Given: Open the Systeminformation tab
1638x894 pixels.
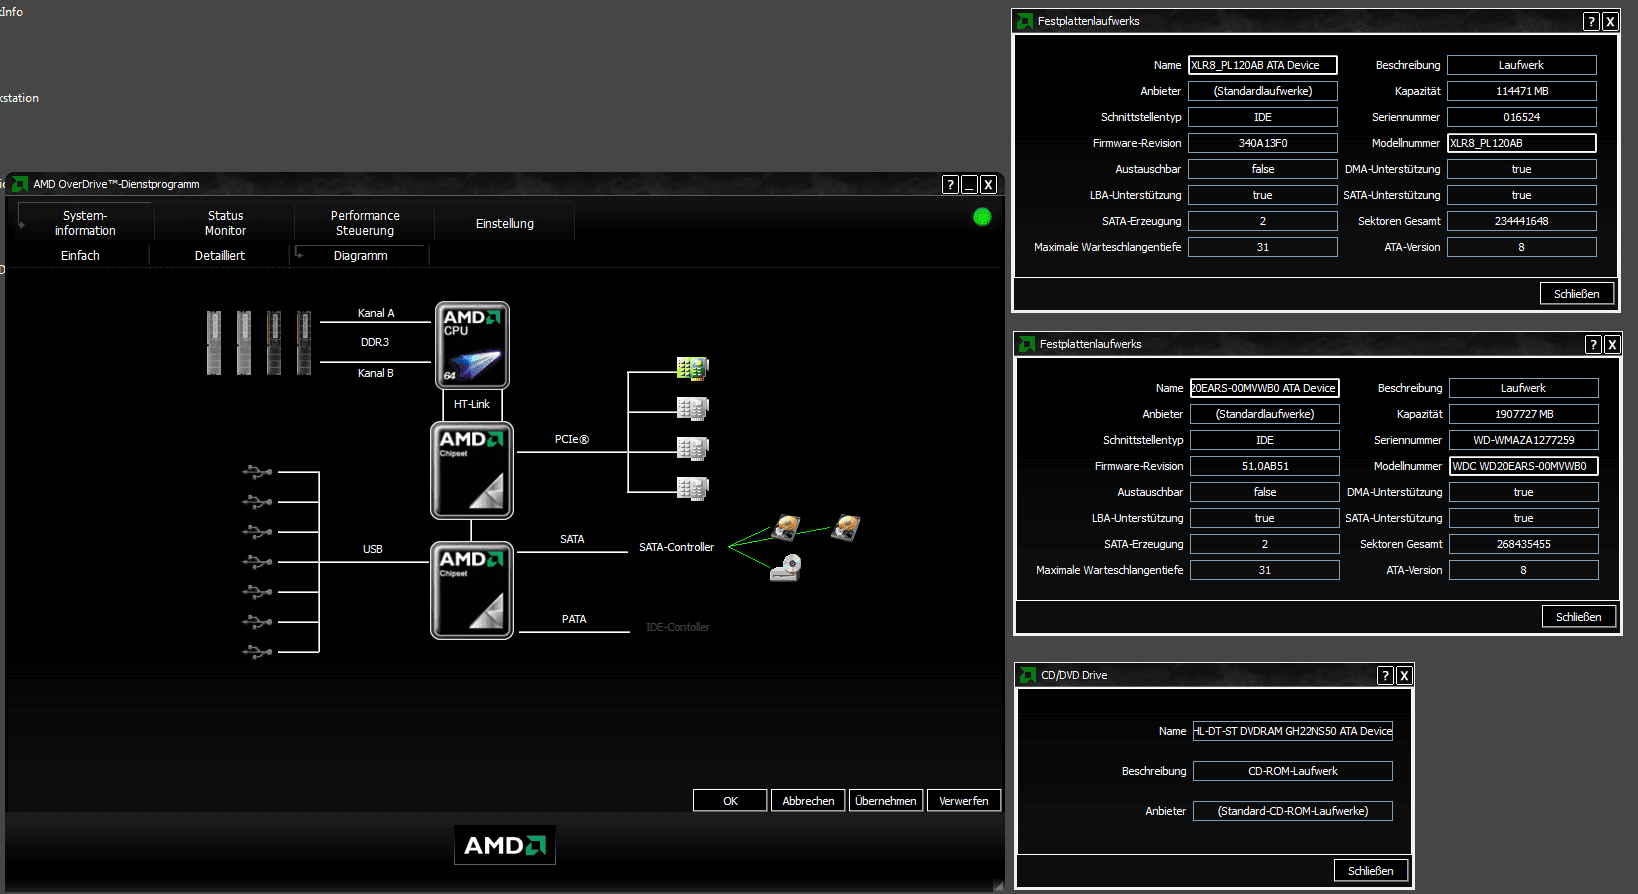Looking at the screenshot, I should click(85, 223).
